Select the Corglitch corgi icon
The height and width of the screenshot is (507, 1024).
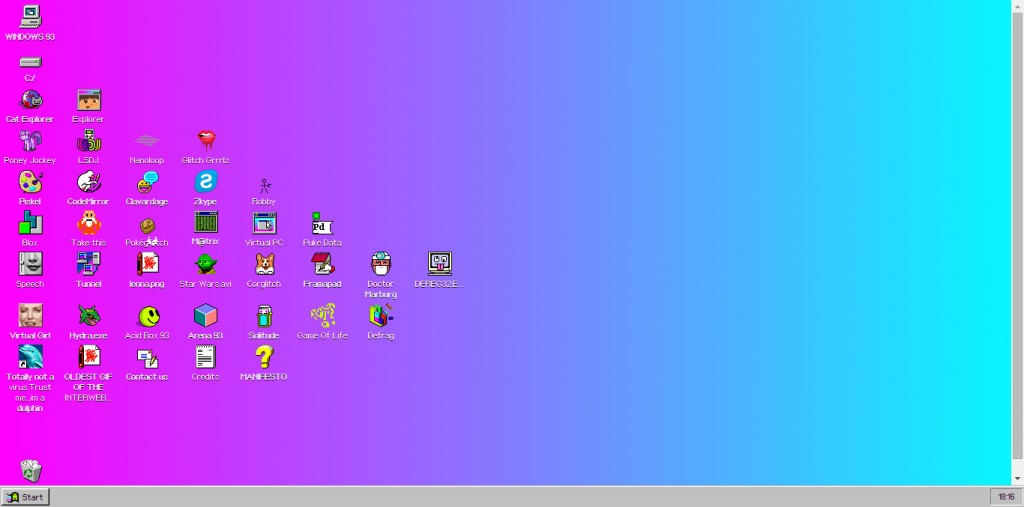(264, 264)
